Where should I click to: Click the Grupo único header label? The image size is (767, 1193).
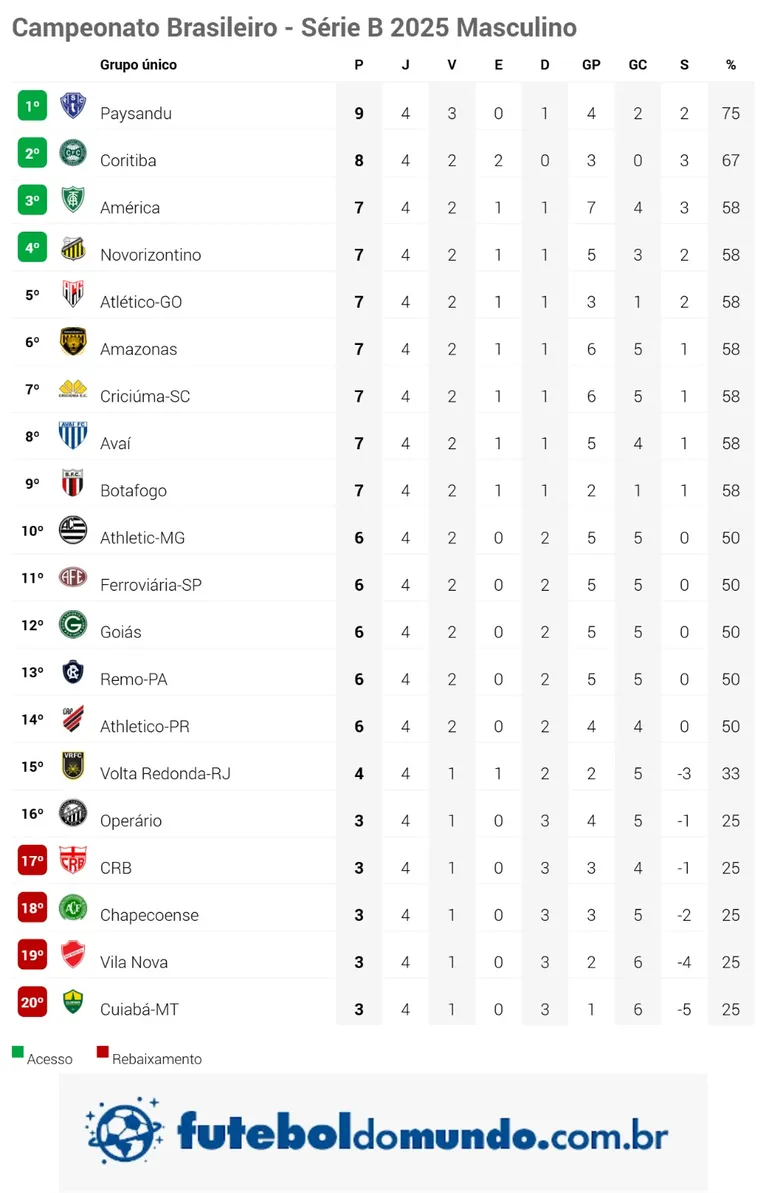(138, 65)
